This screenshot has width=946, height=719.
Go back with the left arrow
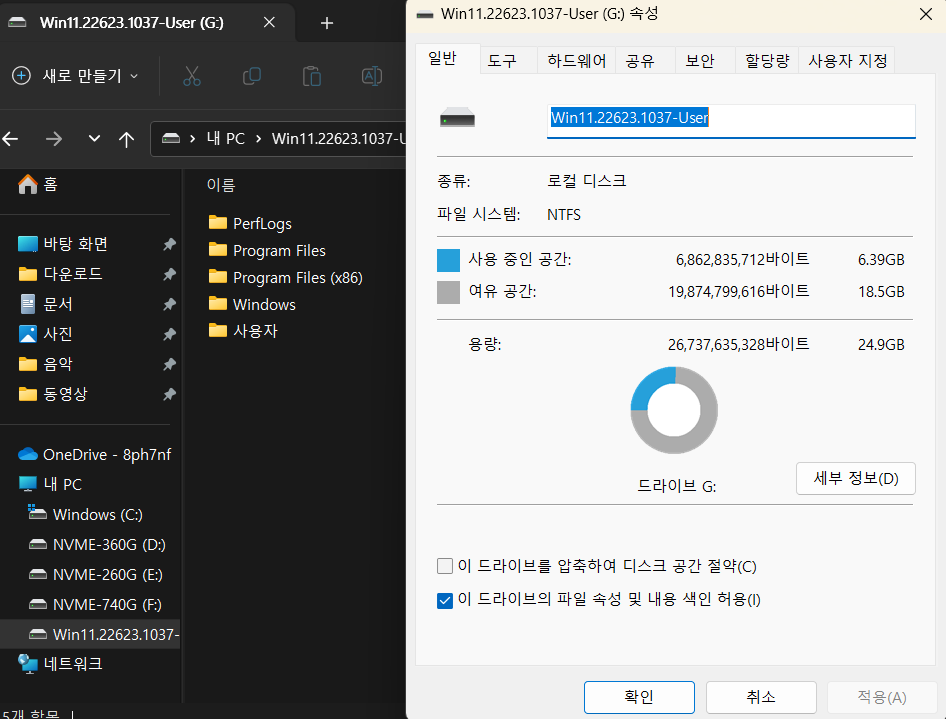10,139
